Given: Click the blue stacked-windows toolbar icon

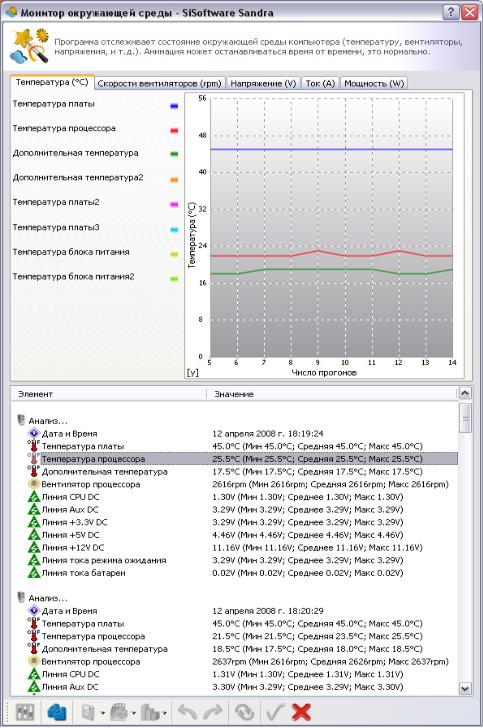Looking at the screenshot, I should (x=57, y=712).
